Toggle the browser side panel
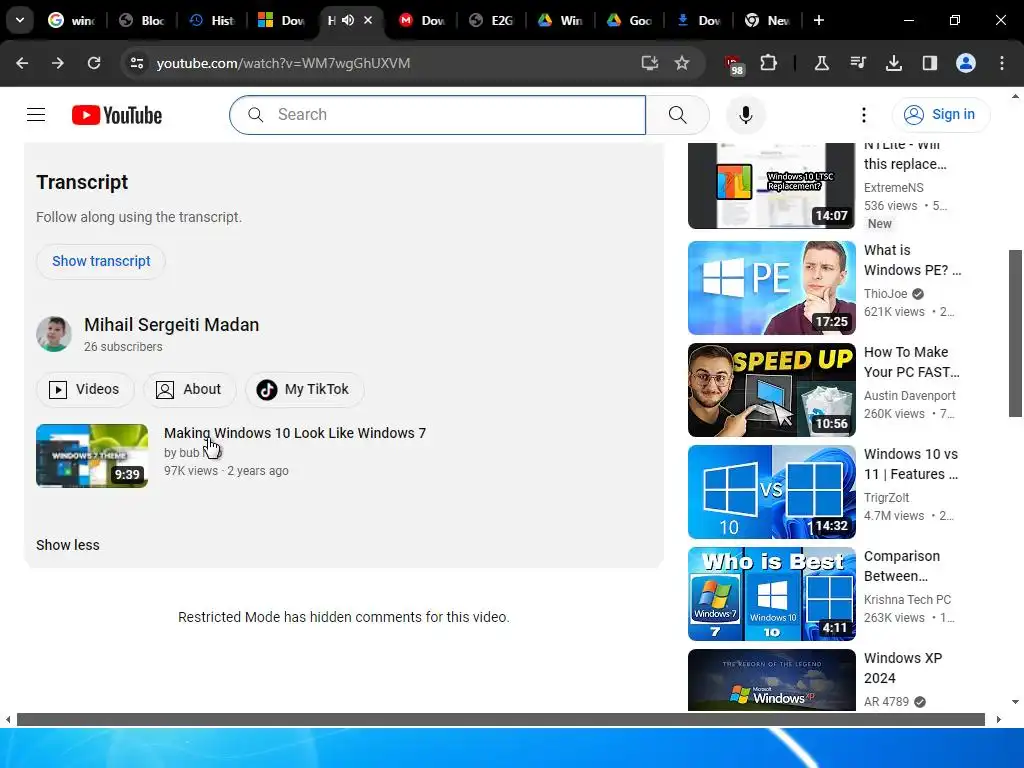The image size is (1024, 768). [929, 63]
